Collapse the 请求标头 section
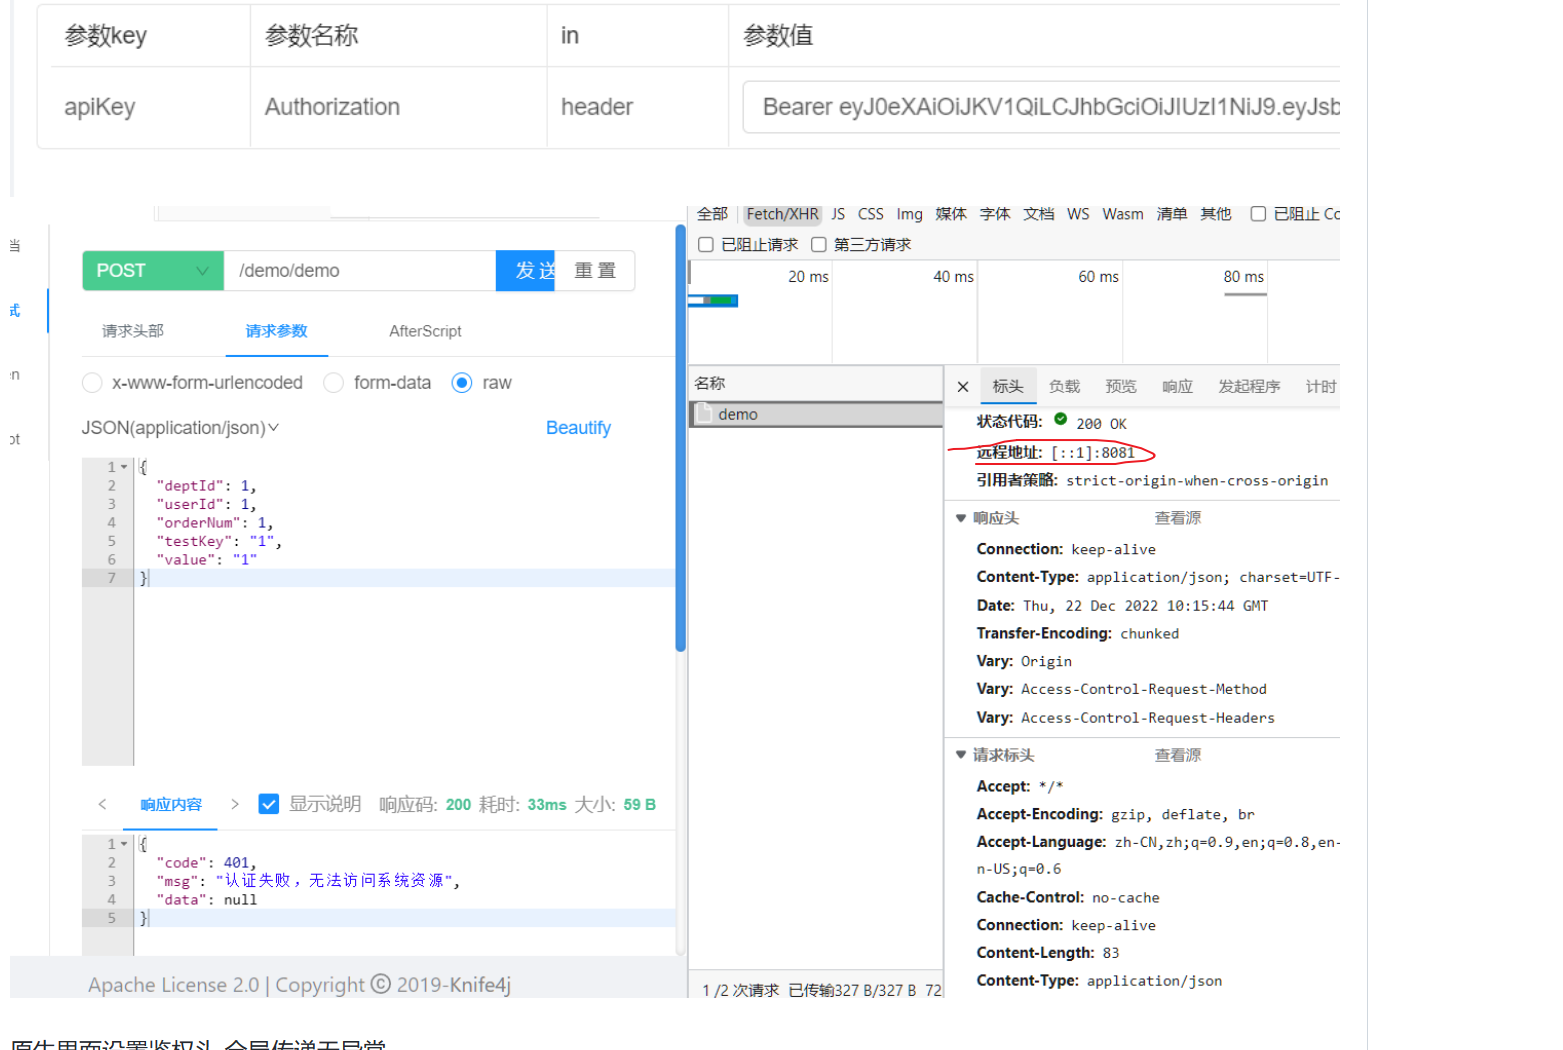 (961, 755)
